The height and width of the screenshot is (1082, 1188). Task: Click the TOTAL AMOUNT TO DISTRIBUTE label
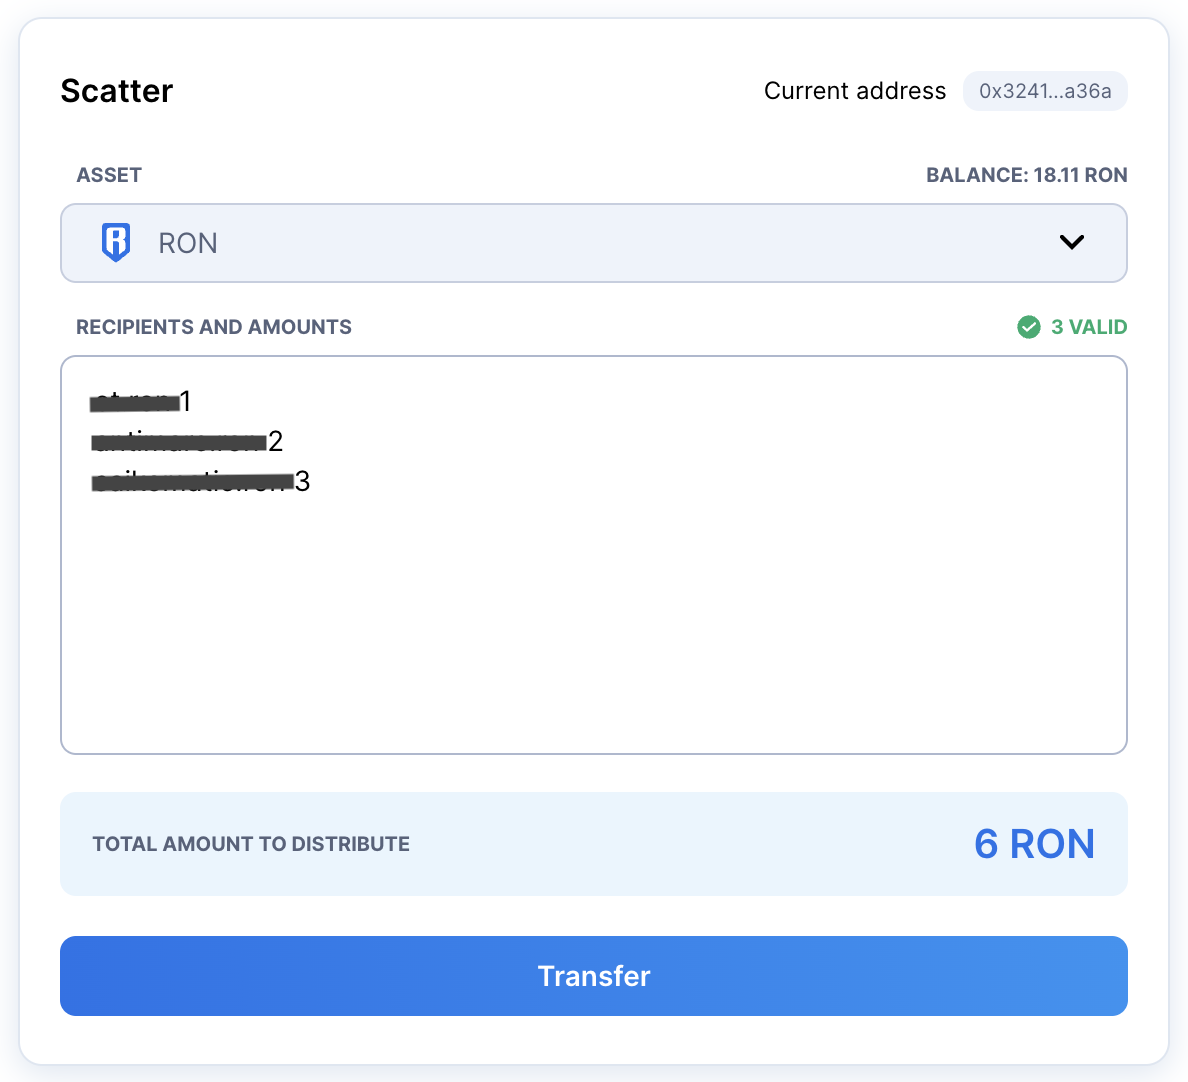[x=251, y=844]
